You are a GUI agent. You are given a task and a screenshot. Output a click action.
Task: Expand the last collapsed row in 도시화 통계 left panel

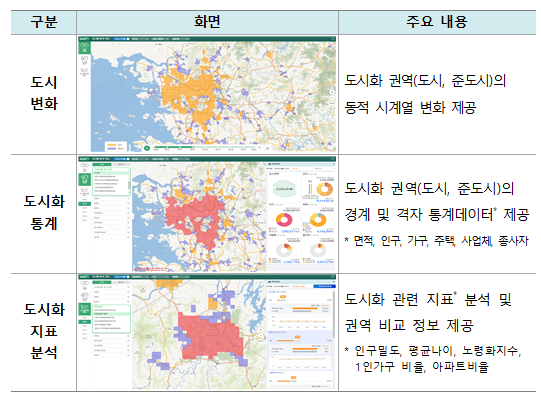(x=111, y=237)
